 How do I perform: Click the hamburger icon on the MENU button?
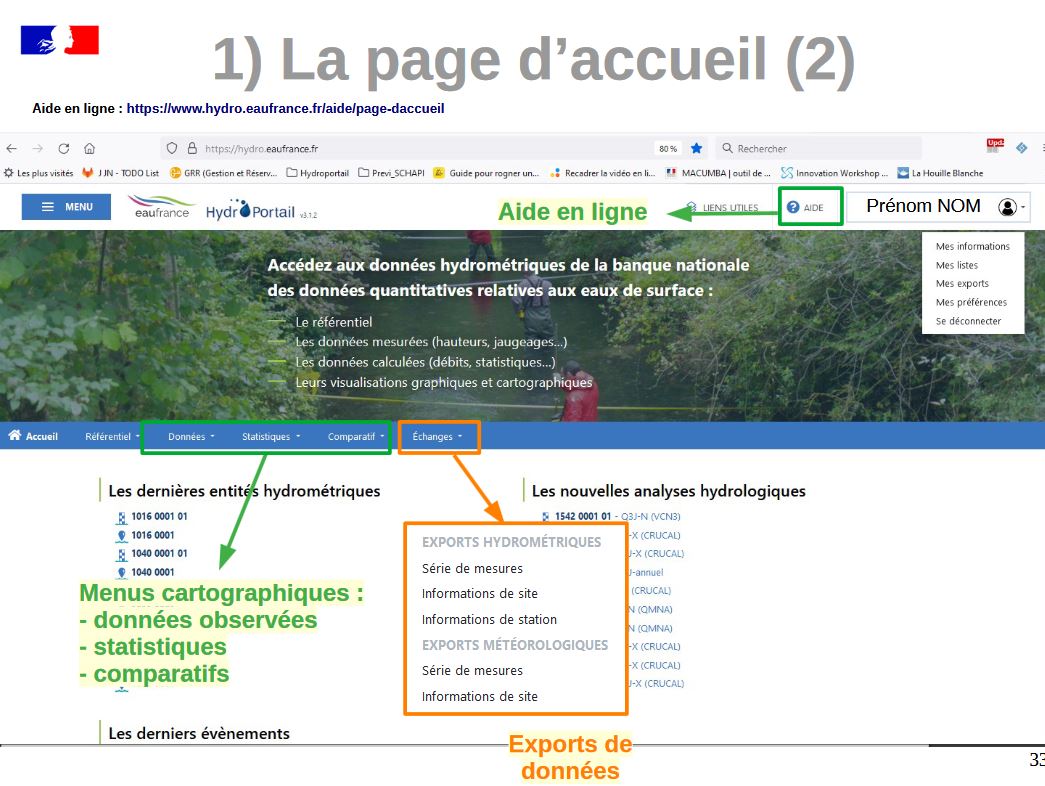click(x=48, y=207)
